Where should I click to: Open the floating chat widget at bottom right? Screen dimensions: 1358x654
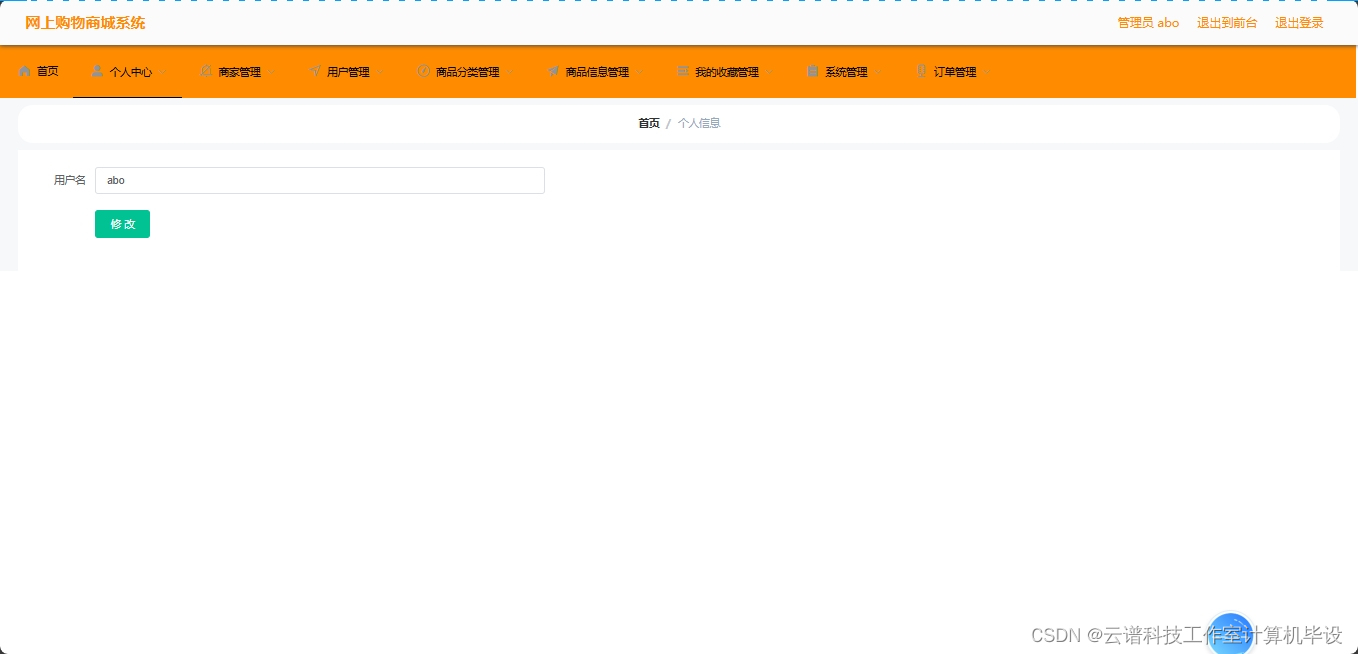click(x=1231, y=633)
